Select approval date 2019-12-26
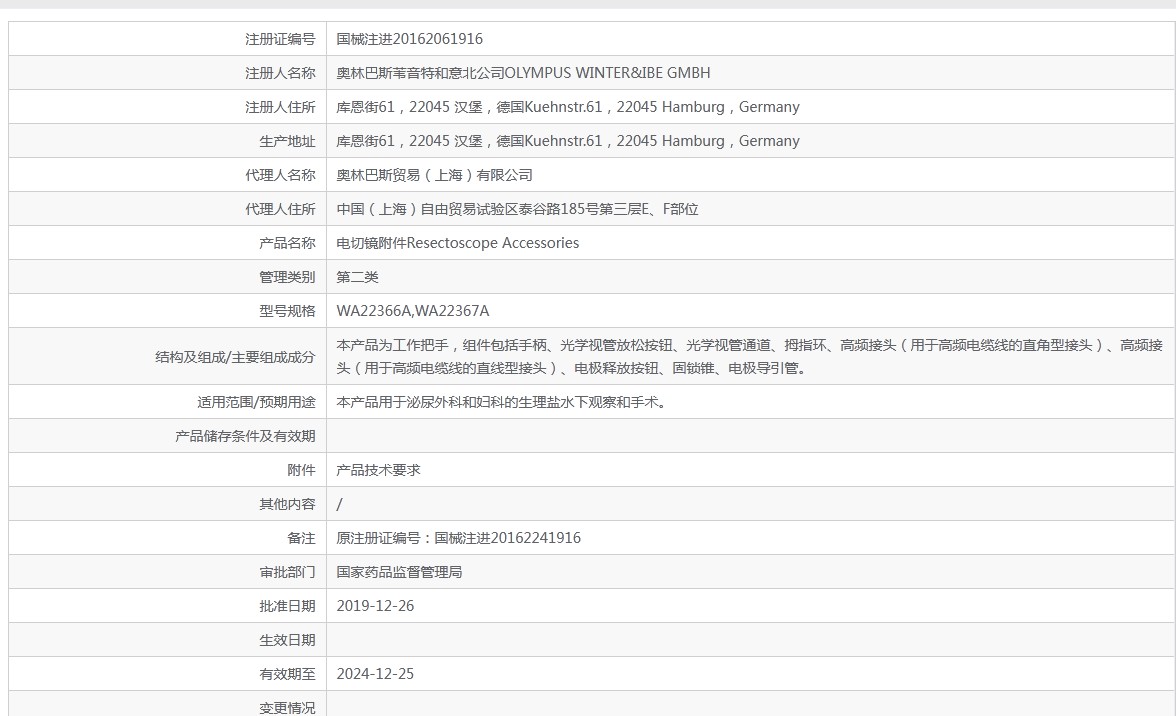This screenshot has width=1176, height=716. [x=375, y=606]
